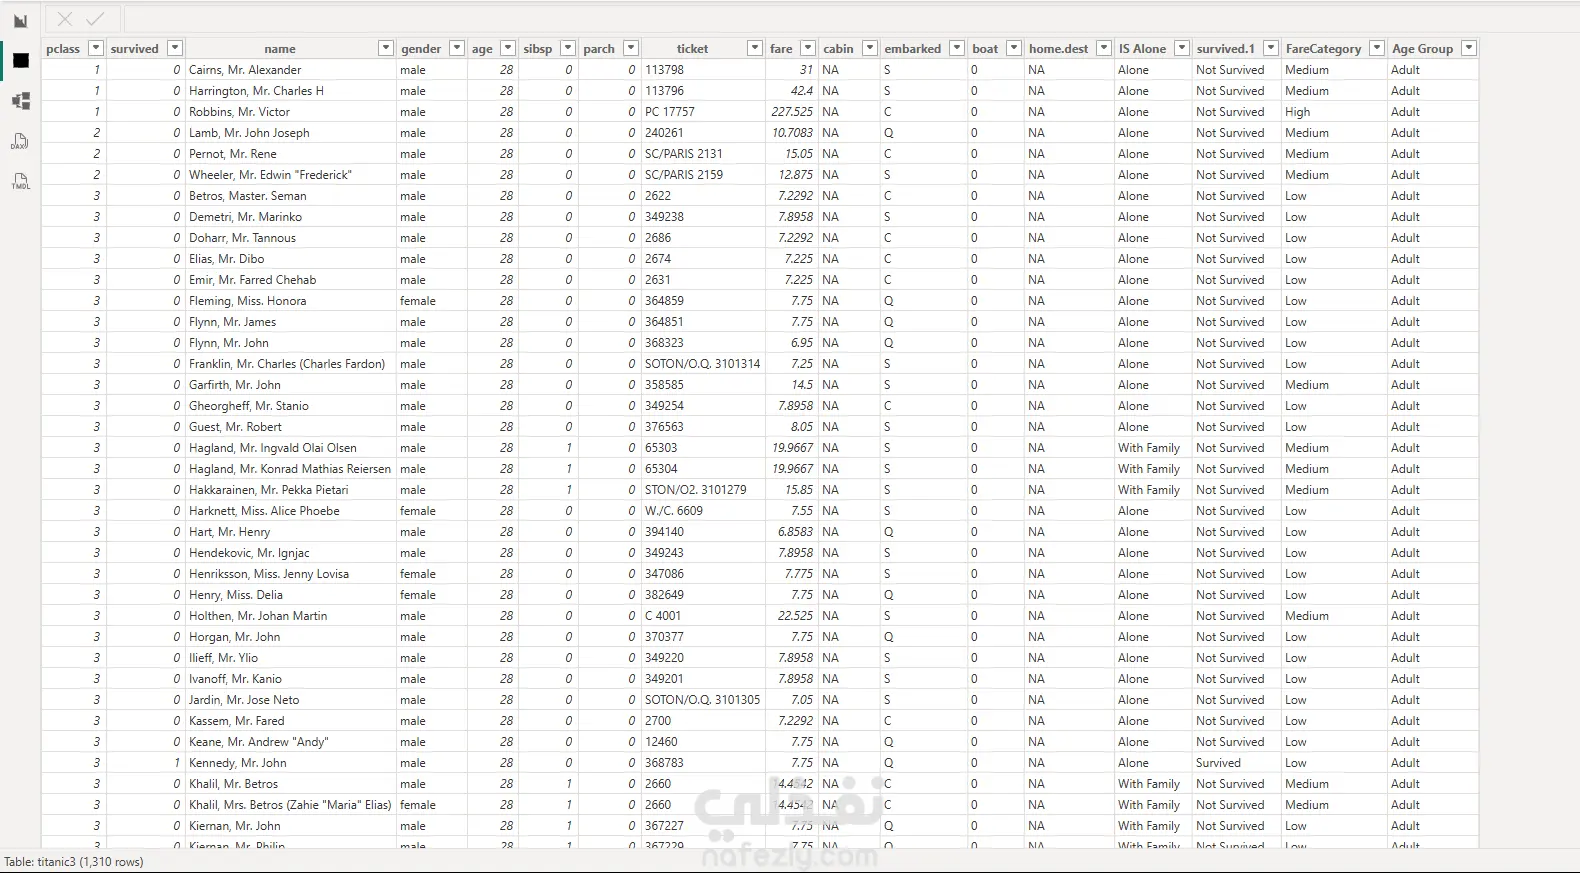Image resolution: width=1580 pixels, height=873 pixels.
Task: Open survived column filter dropdown
Action: [175, 48]
